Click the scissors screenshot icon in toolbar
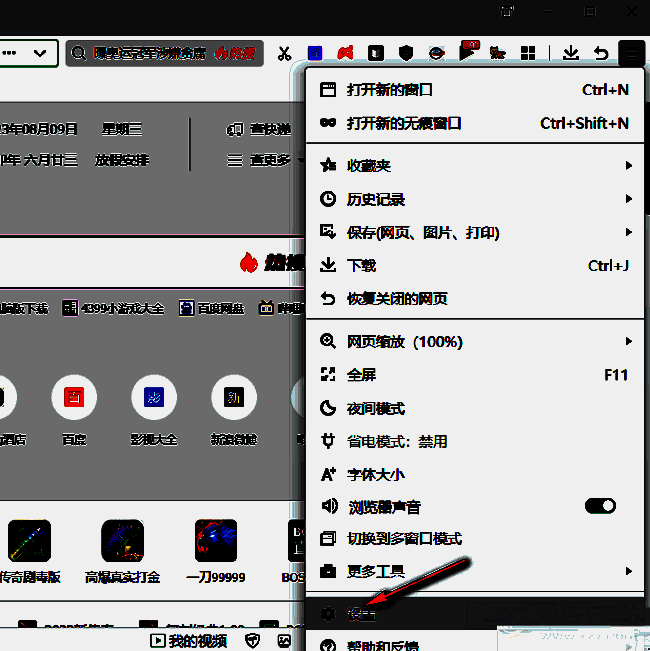This screenshot has width=650, height=651. [x=284, y=54]
